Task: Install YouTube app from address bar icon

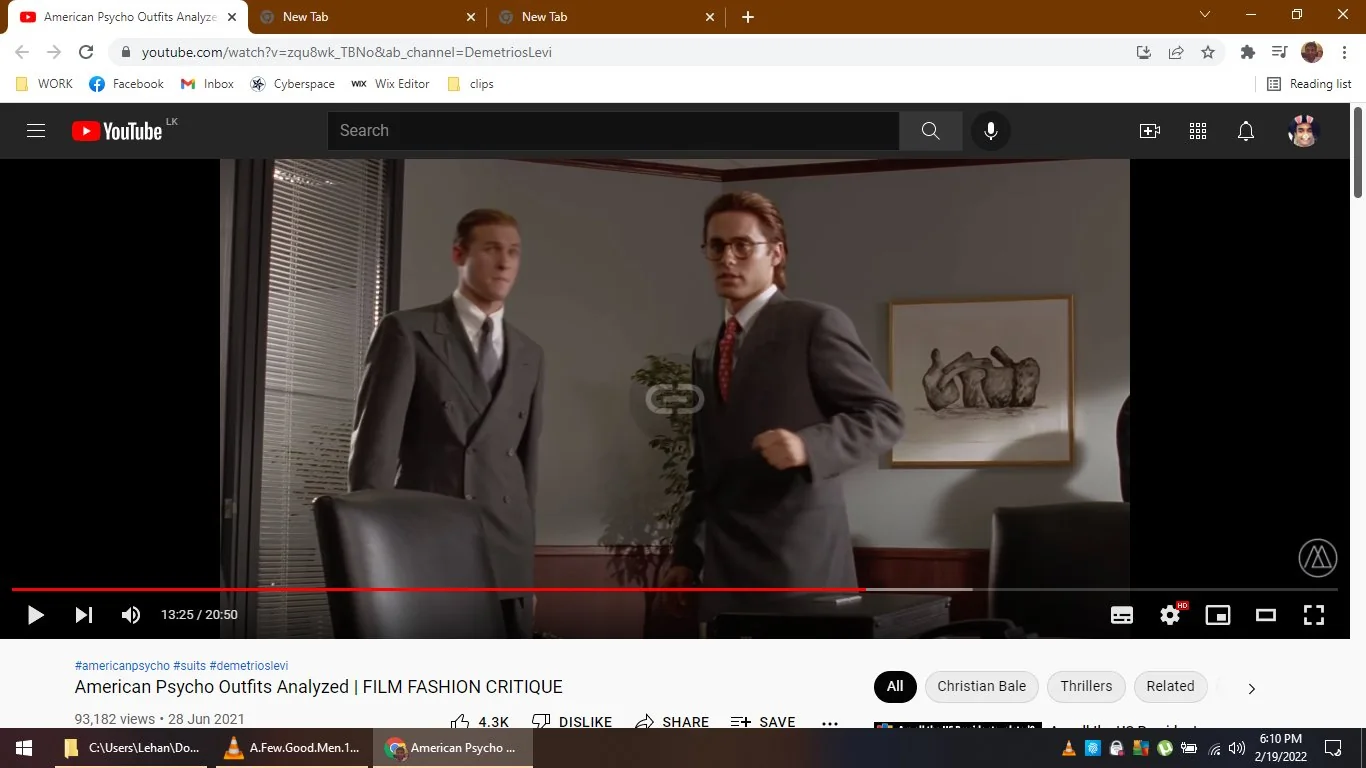Action: click(1144, 52)
